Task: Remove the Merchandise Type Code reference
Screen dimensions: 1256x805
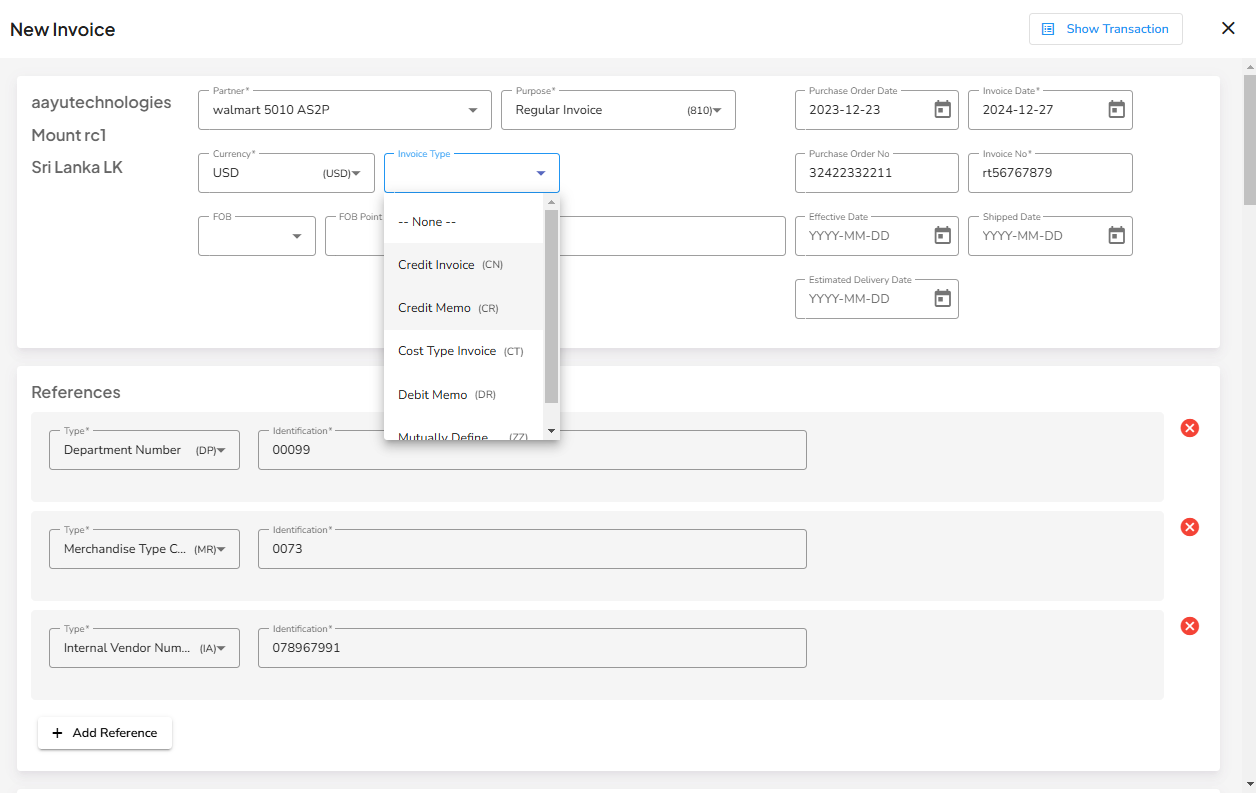Action: point(1189,526)
